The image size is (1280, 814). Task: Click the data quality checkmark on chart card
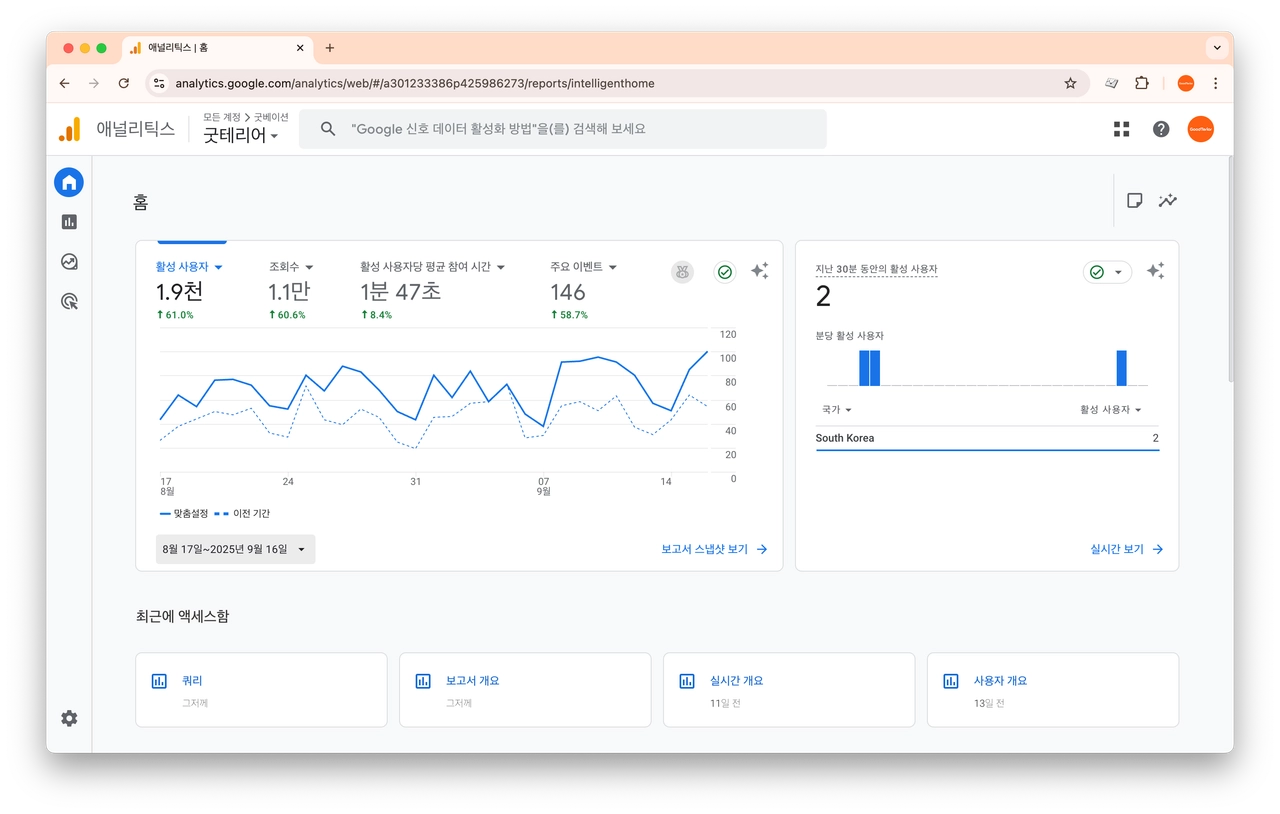[725, 272]
